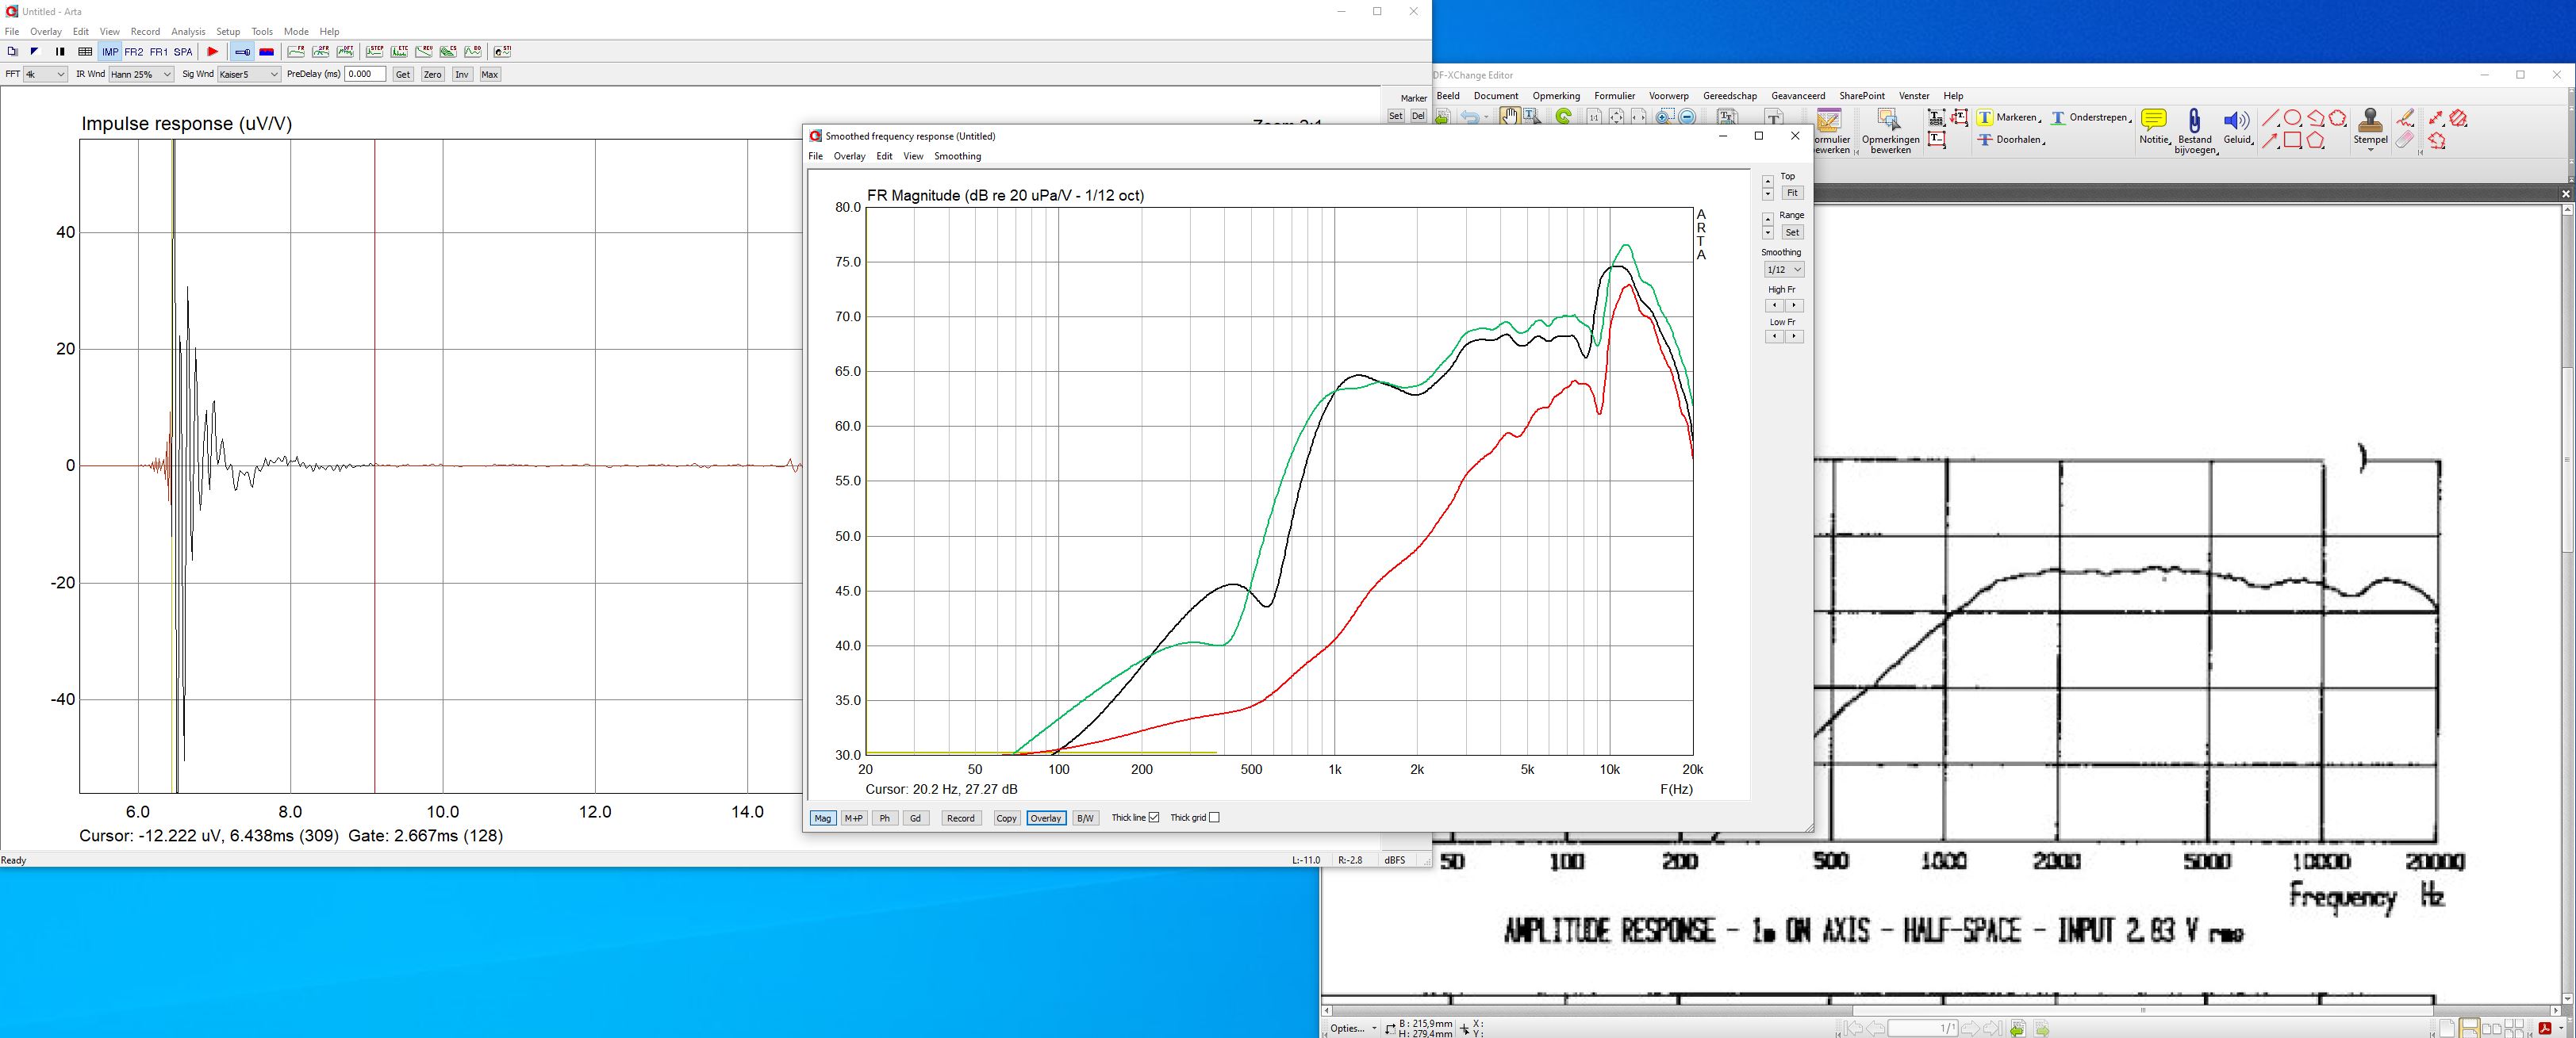Click the Set button under Range
This screenshot has height=1038, width=2576.
coord(1792,232)
